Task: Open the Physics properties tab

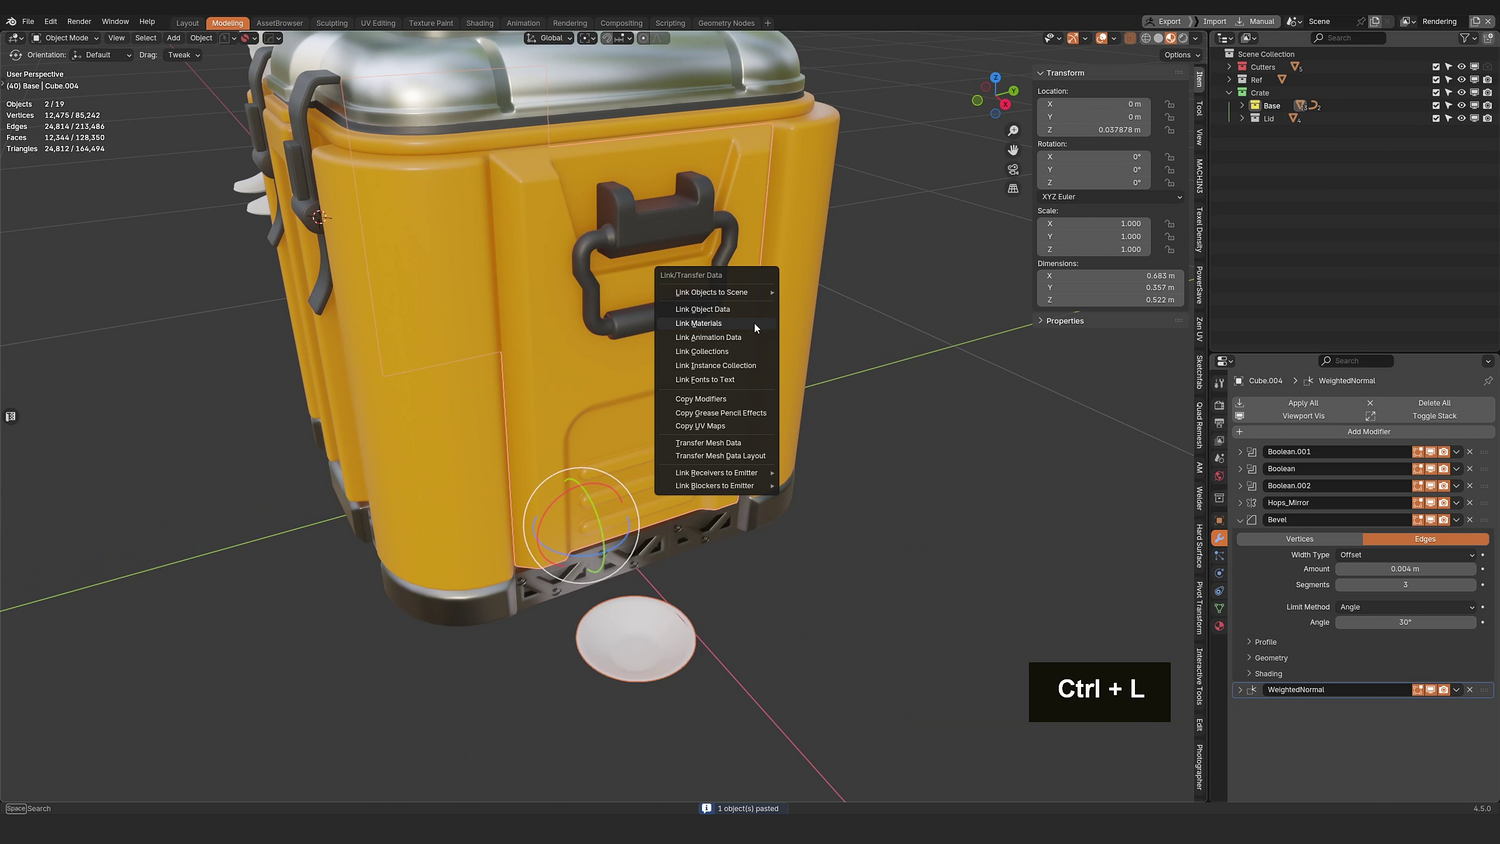Action: tap(1219, 573)
